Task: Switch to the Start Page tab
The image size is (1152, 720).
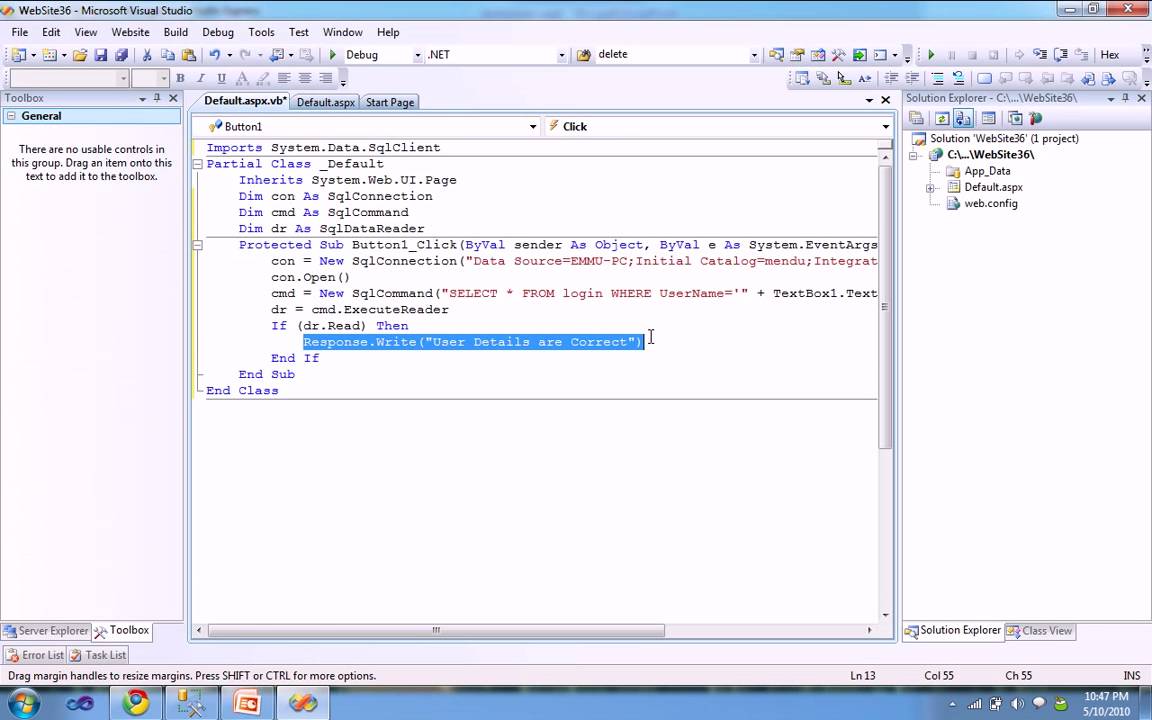Action: pos(389,102)
